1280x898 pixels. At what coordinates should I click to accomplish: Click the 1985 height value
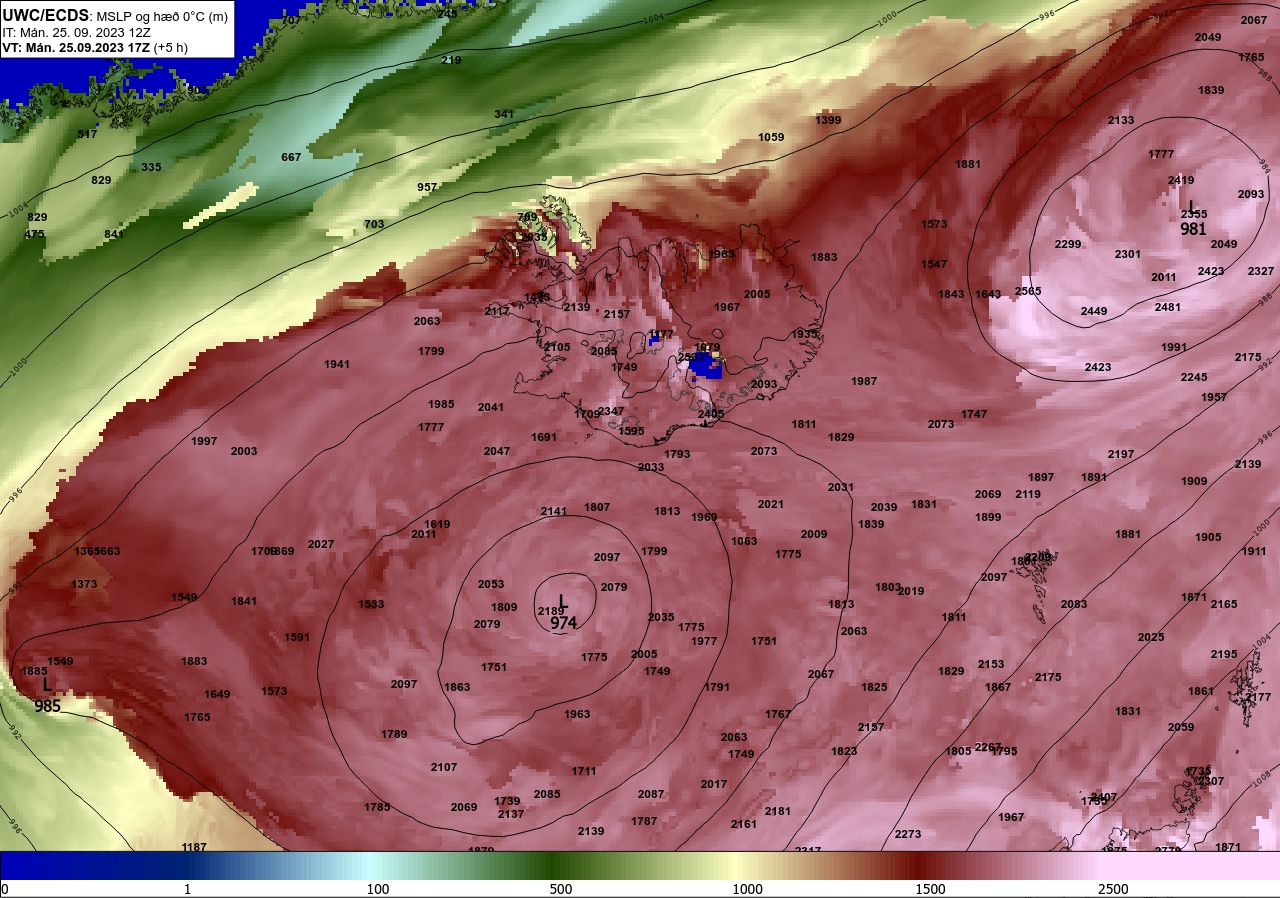(441, 404)
